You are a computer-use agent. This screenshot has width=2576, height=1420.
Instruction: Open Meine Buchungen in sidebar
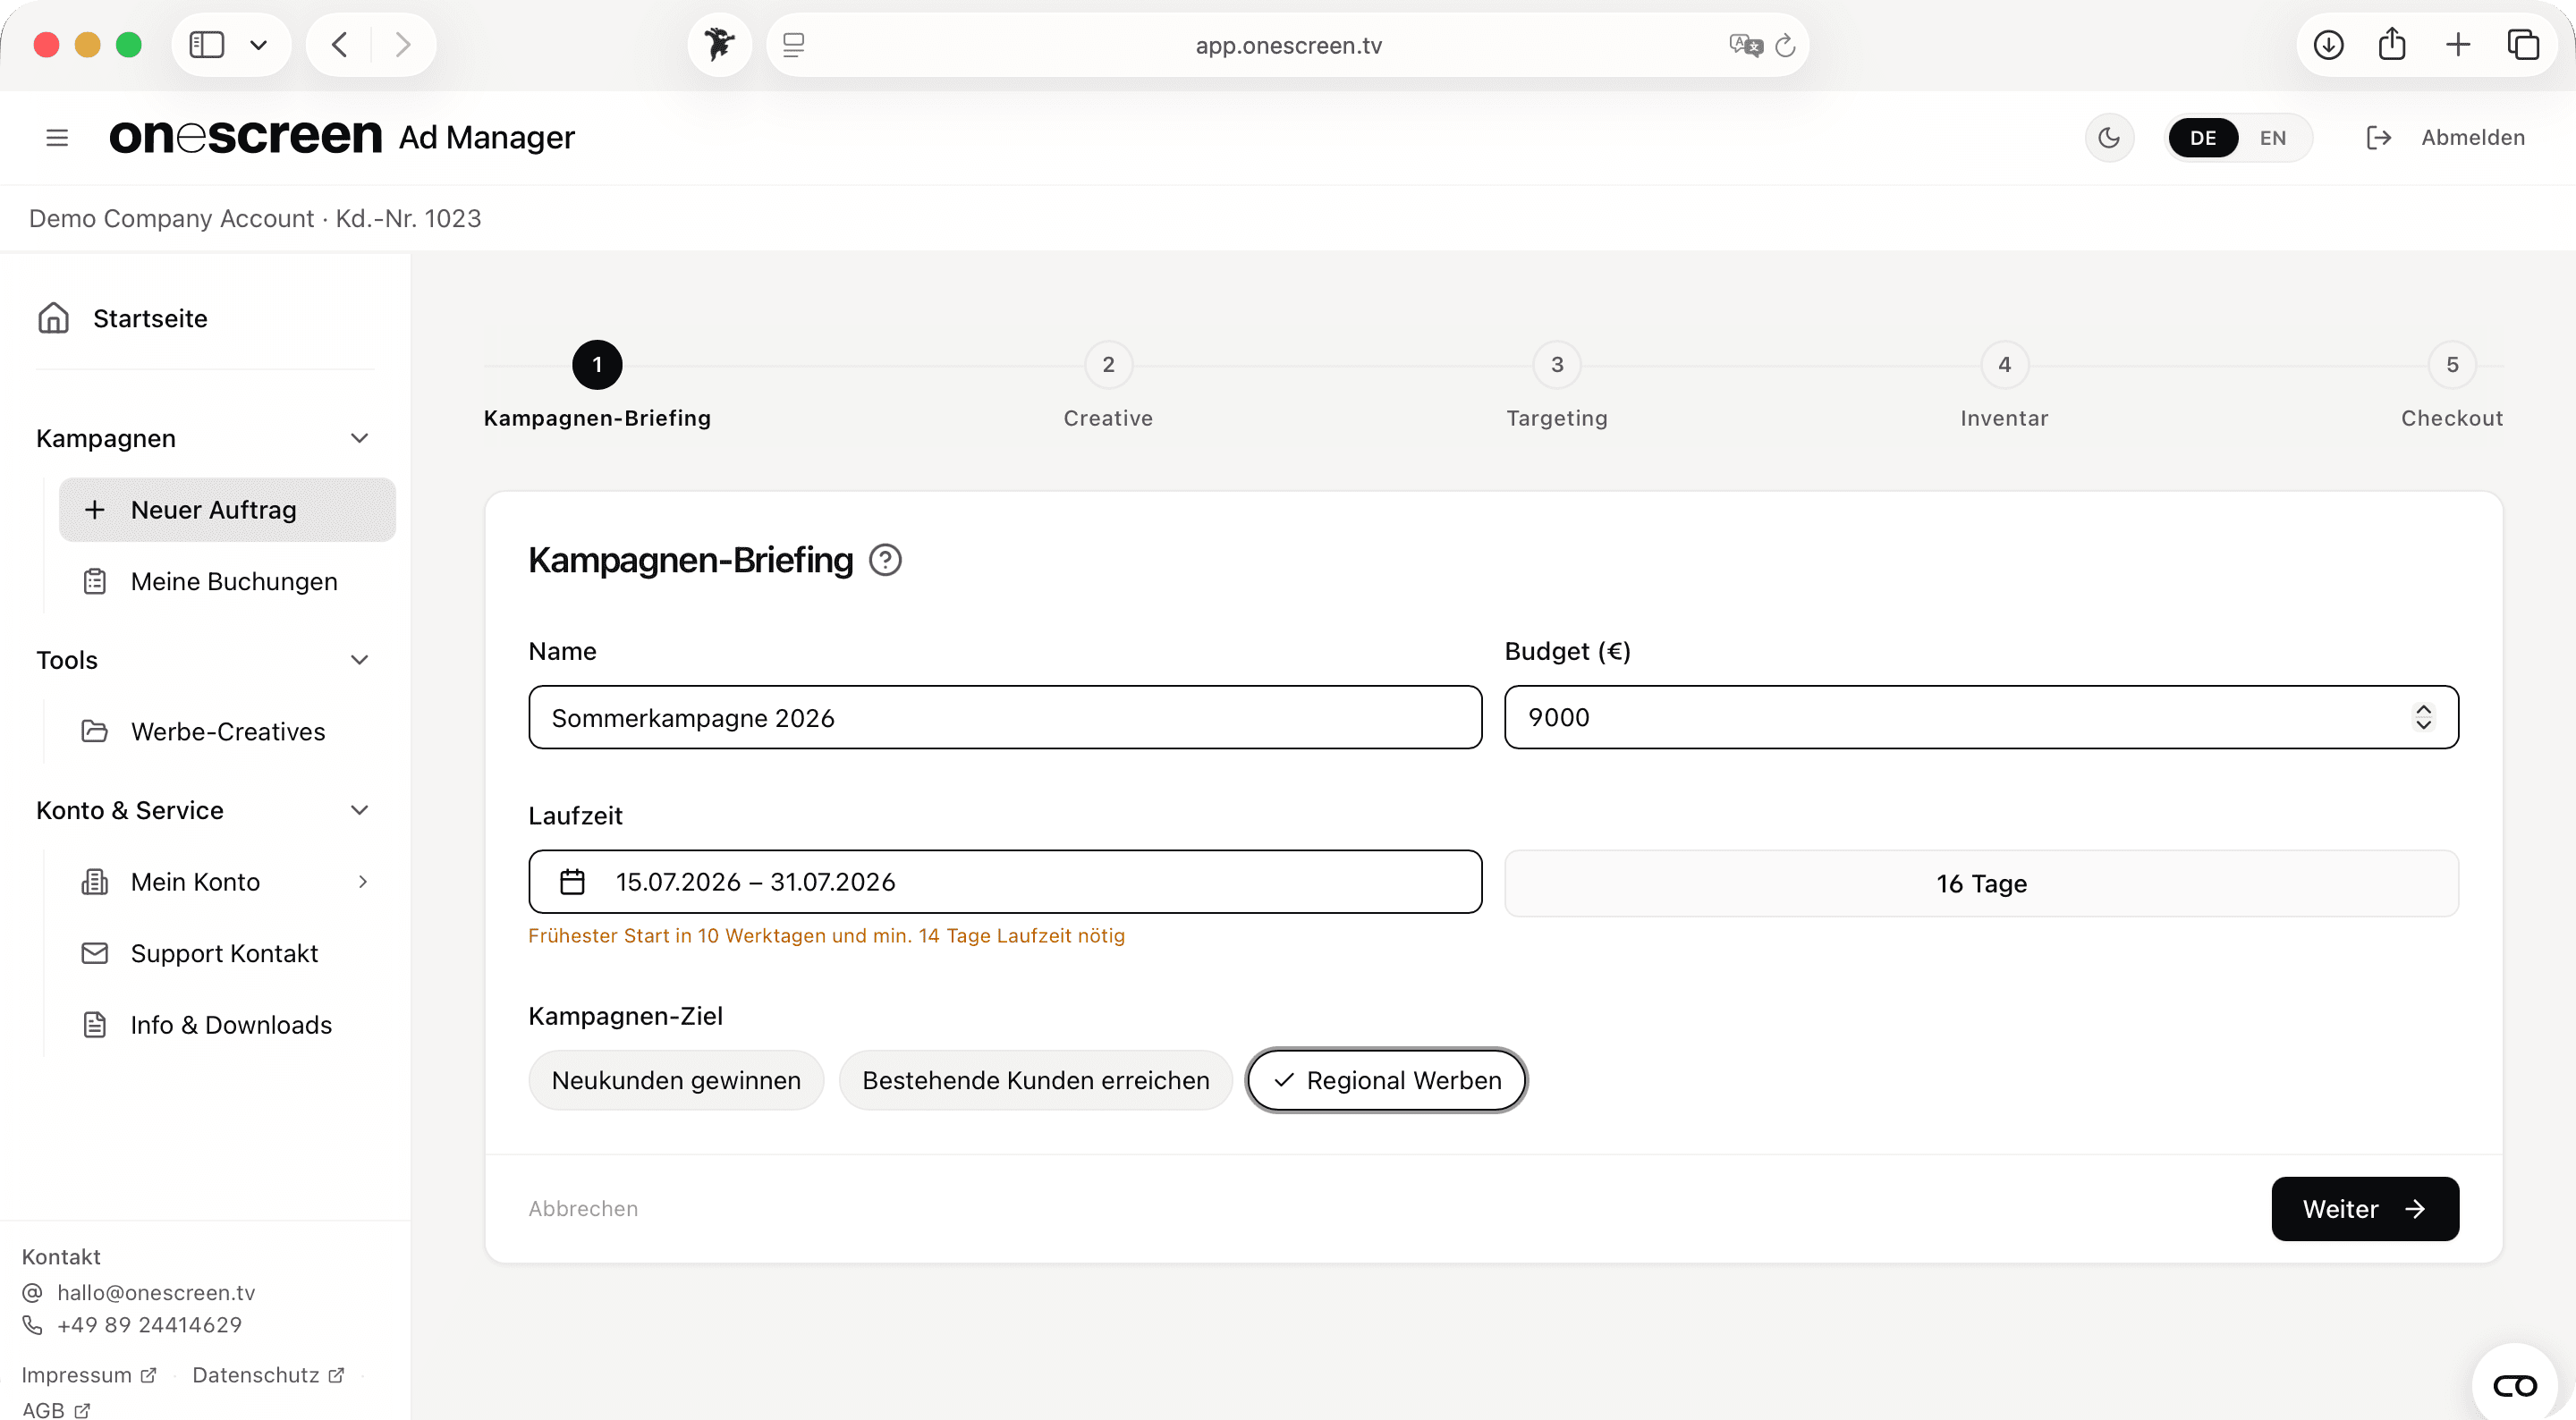pos(227,582)
